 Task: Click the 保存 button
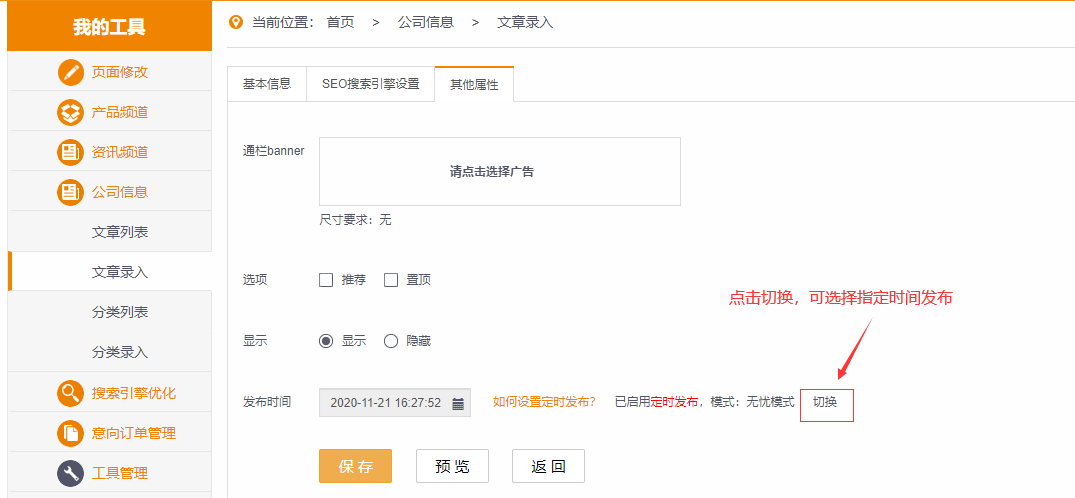(x=355, y=466)
